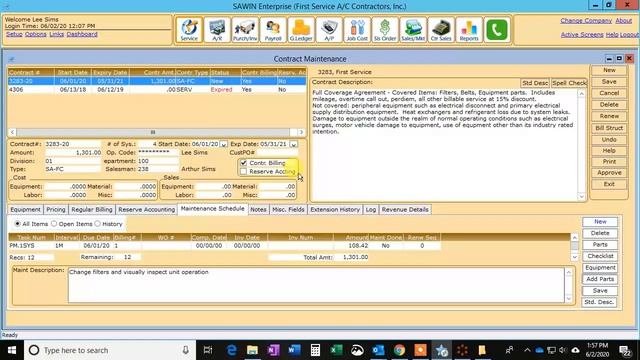Viewport: 640px width, 360px height.
Task: Click the Std. Desc. button in schedule
Action: (x=600, y=302)
